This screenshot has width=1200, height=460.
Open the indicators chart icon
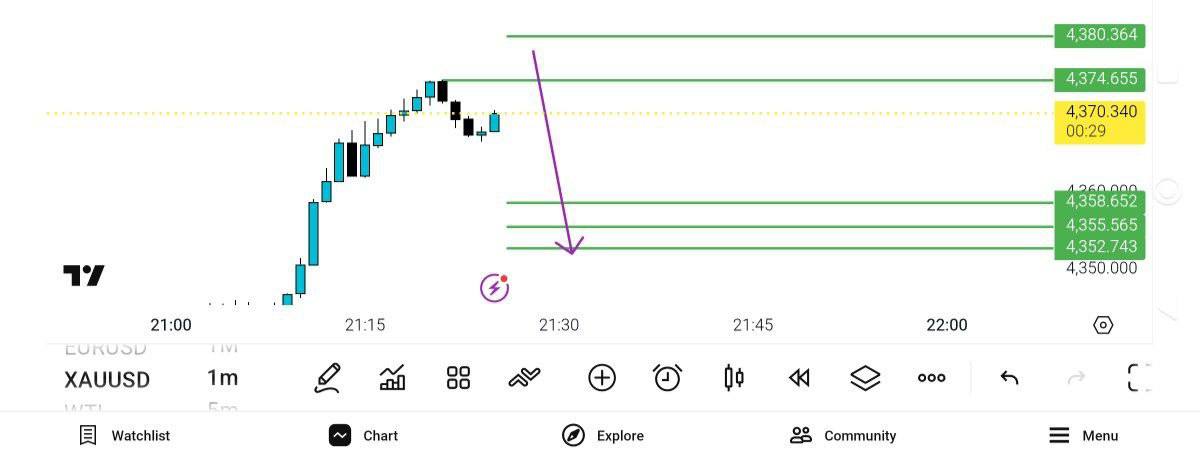coord(393,378)
